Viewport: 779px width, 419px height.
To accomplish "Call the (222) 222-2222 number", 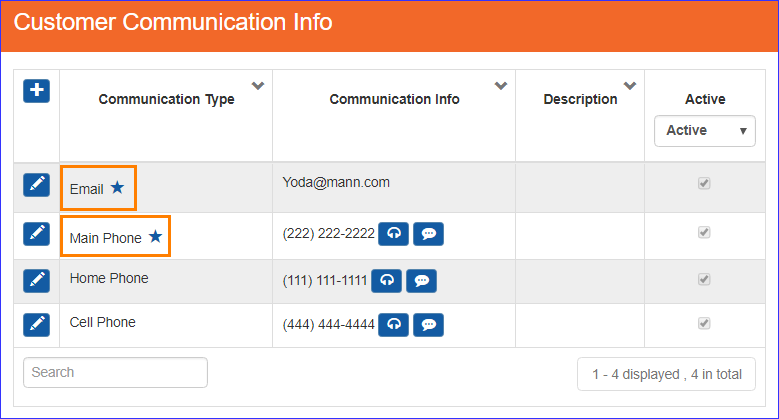I will (393, 234).
